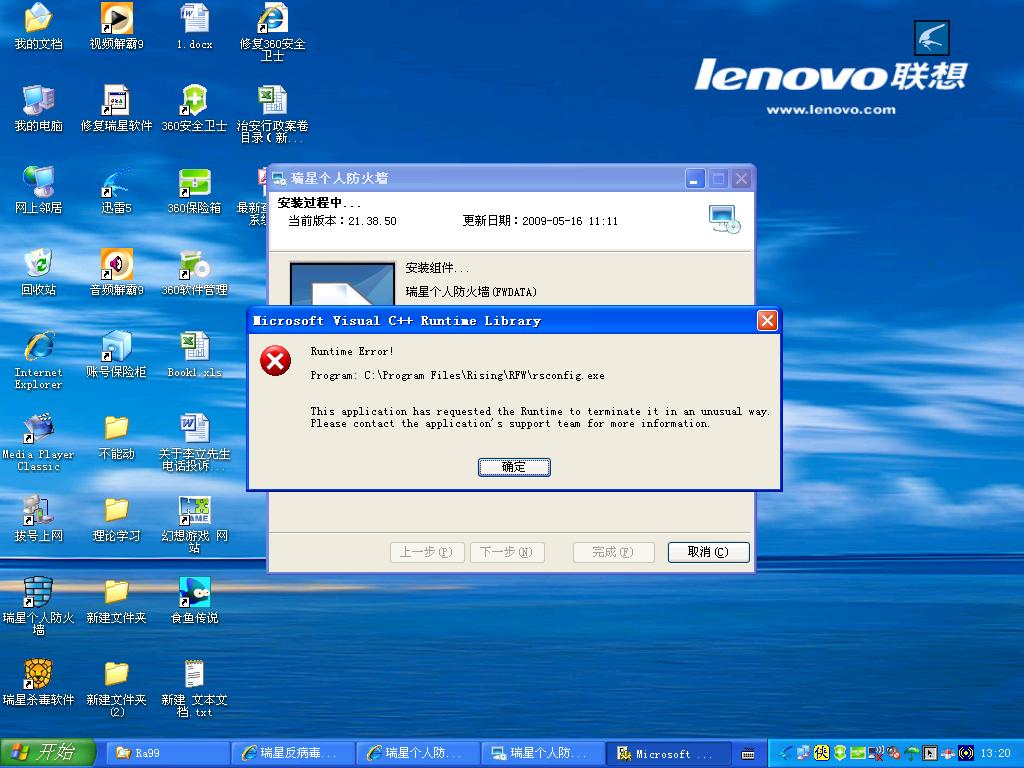Viewport: 1024px width, 768px height.
Task: Close the Microsoft Visual C++ Runtime Library dialog
Action: (767, 321)
